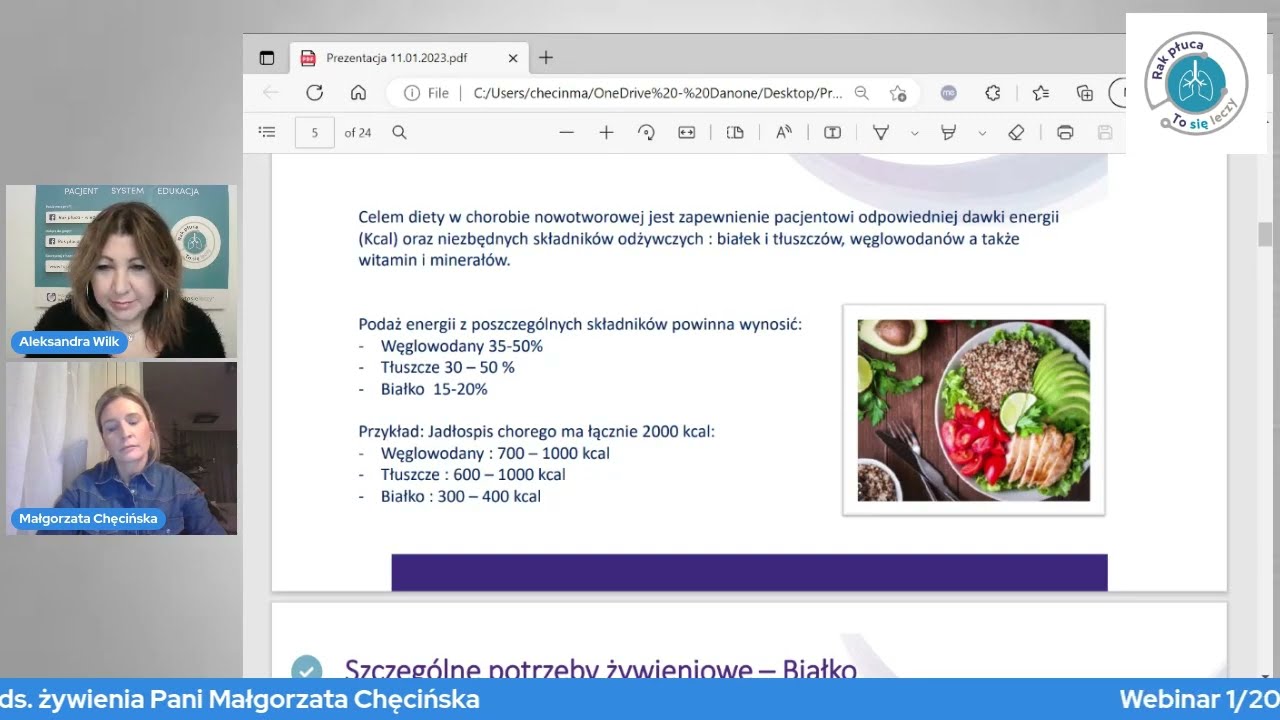Click the checkmark icon beside Szczególne potrzeby heading

[306, 669]
